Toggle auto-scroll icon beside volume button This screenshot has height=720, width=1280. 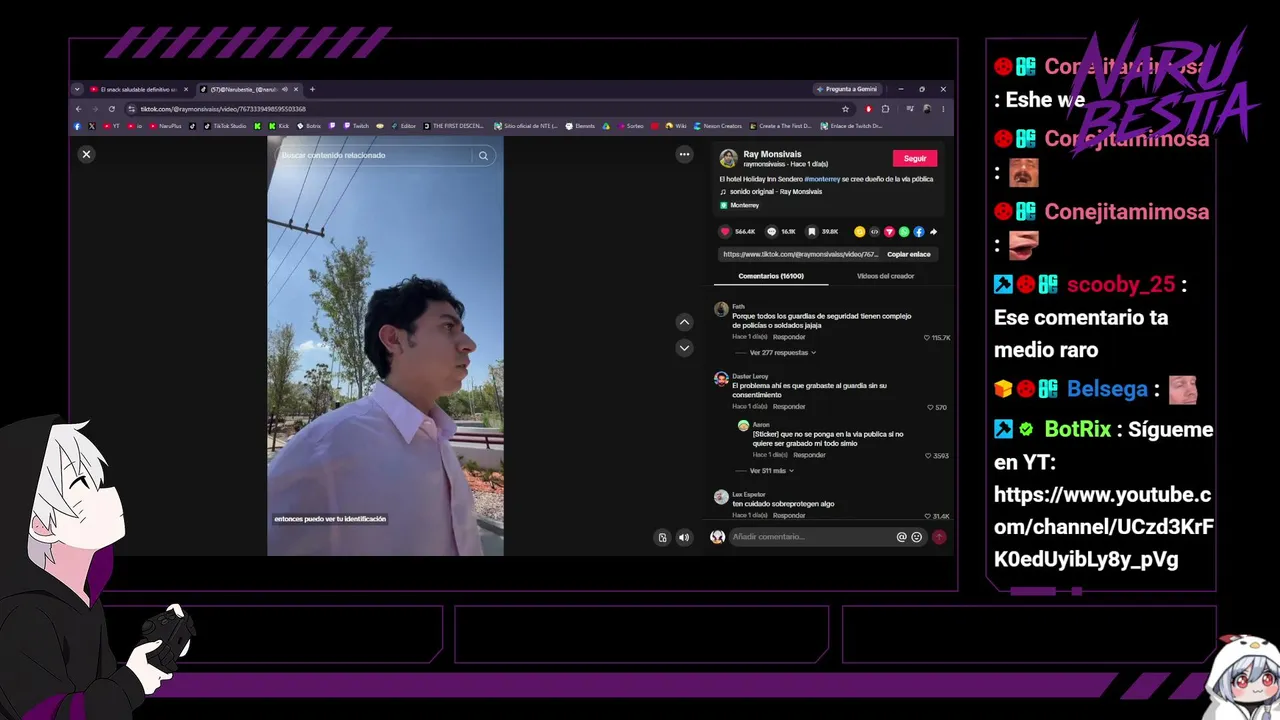662,537
